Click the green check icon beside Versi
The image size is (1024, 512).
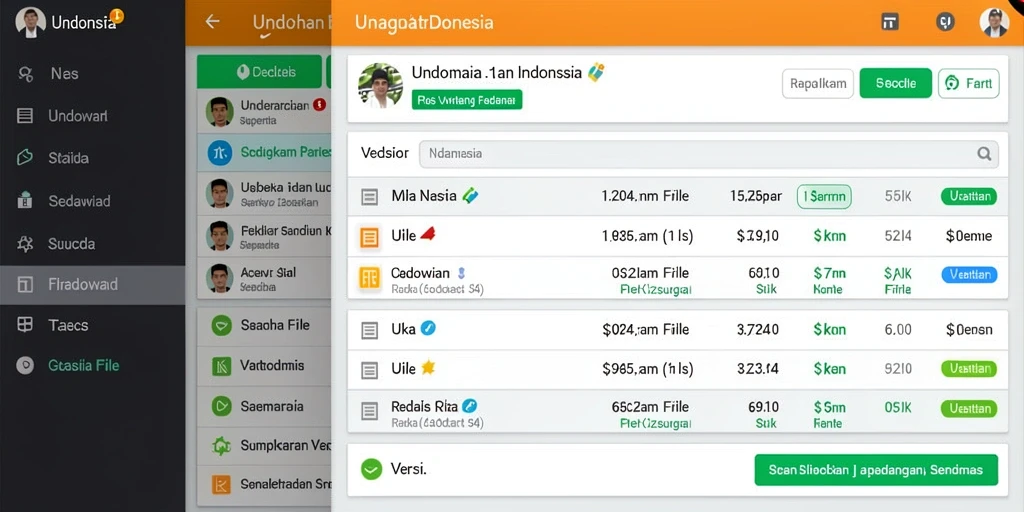point(371,469)
